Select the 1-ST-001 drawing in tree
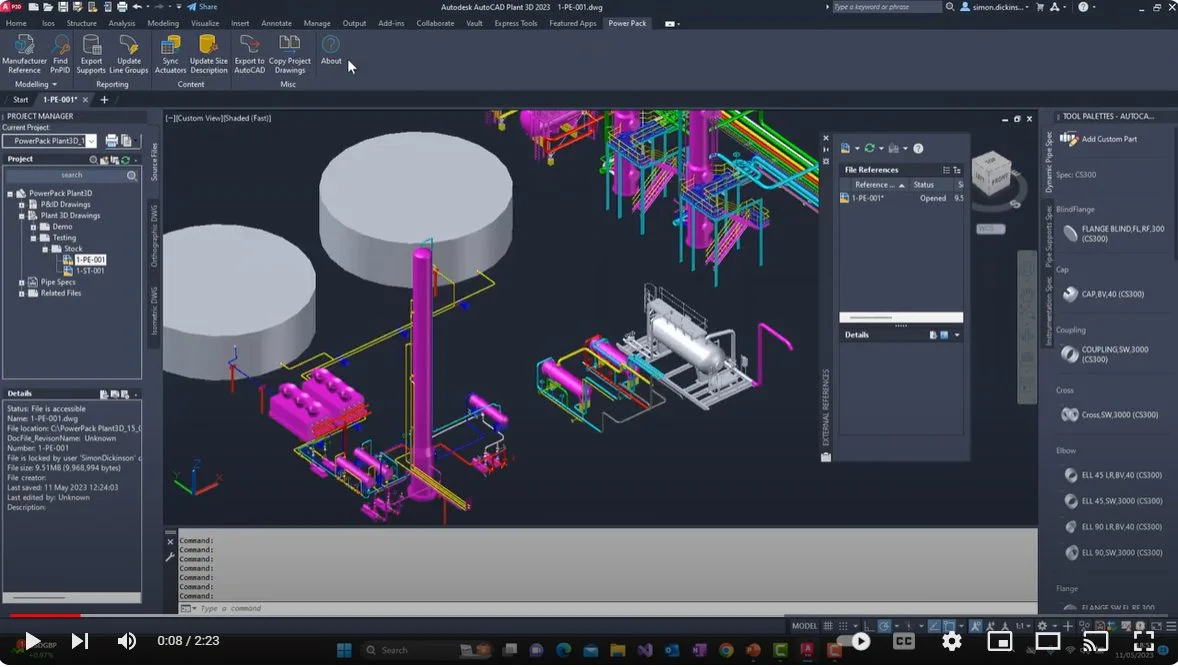 pyautogui.click(x=89, y=271)
